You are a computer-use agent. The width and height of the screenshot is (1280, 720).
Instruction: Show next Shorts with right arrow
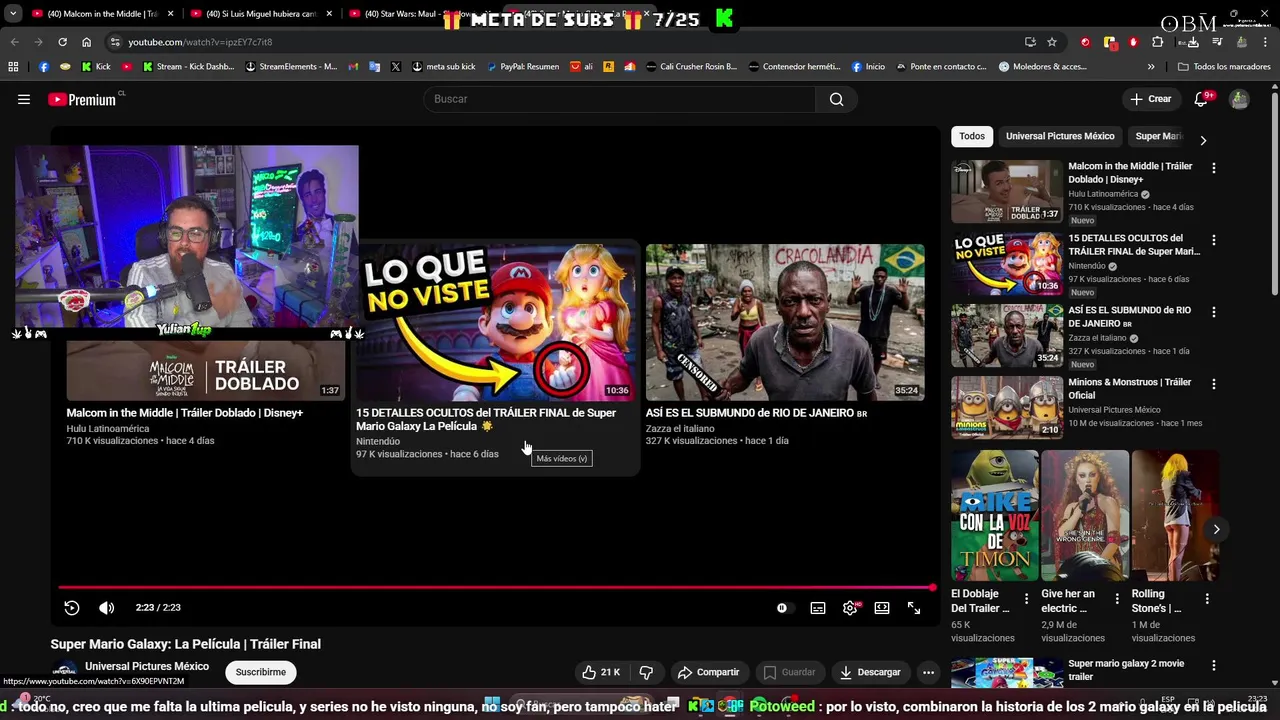pos(1216,529)
